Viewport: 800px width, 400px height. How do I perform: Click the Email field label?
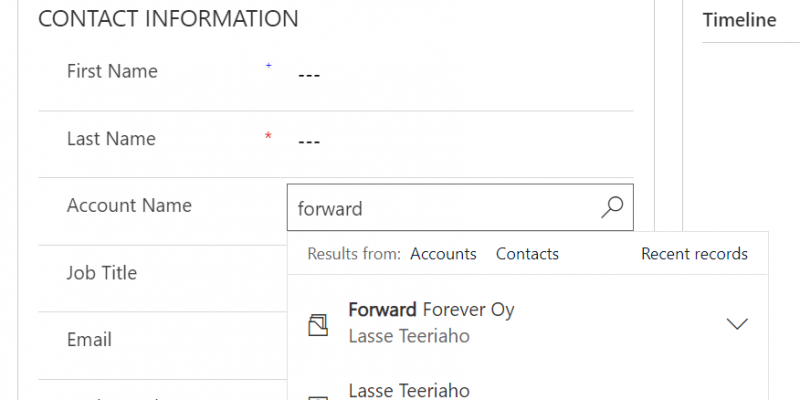(89, 340)
